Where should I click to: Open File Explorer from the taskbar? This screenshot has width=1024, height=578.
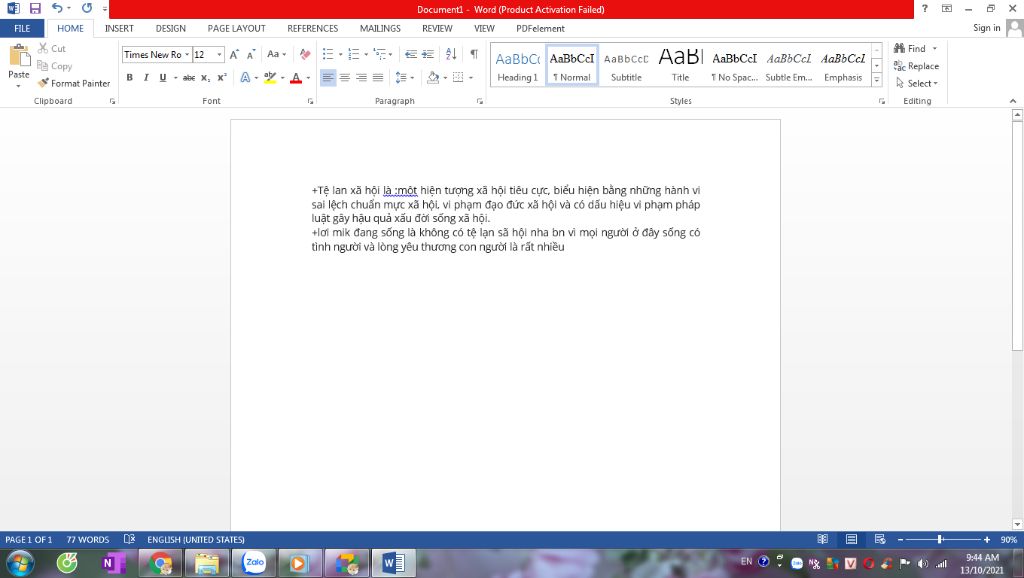tap(207, 563)
